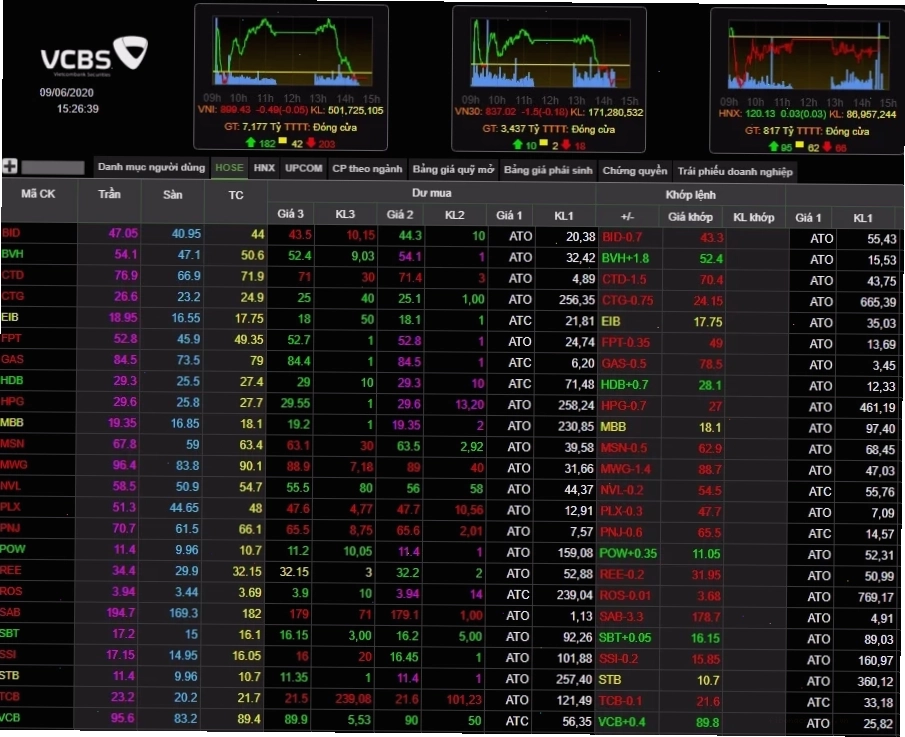
Task: Open the Chứng quyền tab
Action: click(635, 171)
